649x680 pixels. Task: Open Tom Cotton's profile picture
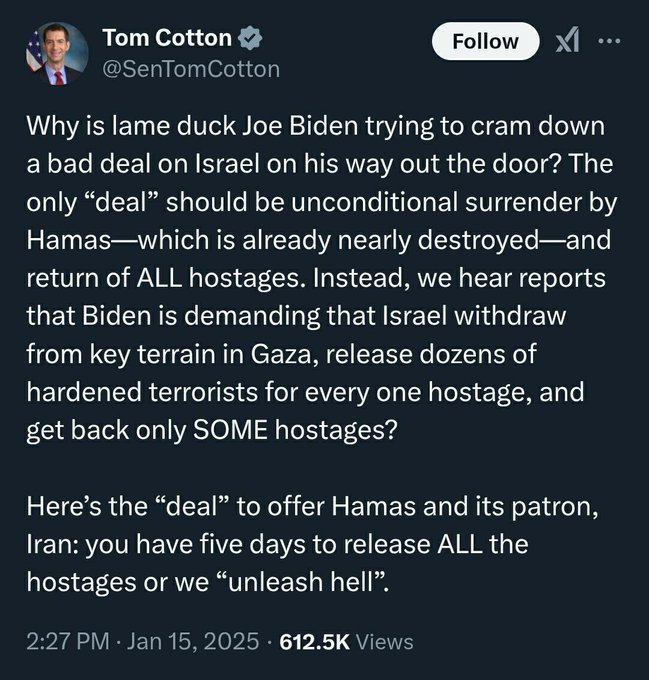pos(57,53)
